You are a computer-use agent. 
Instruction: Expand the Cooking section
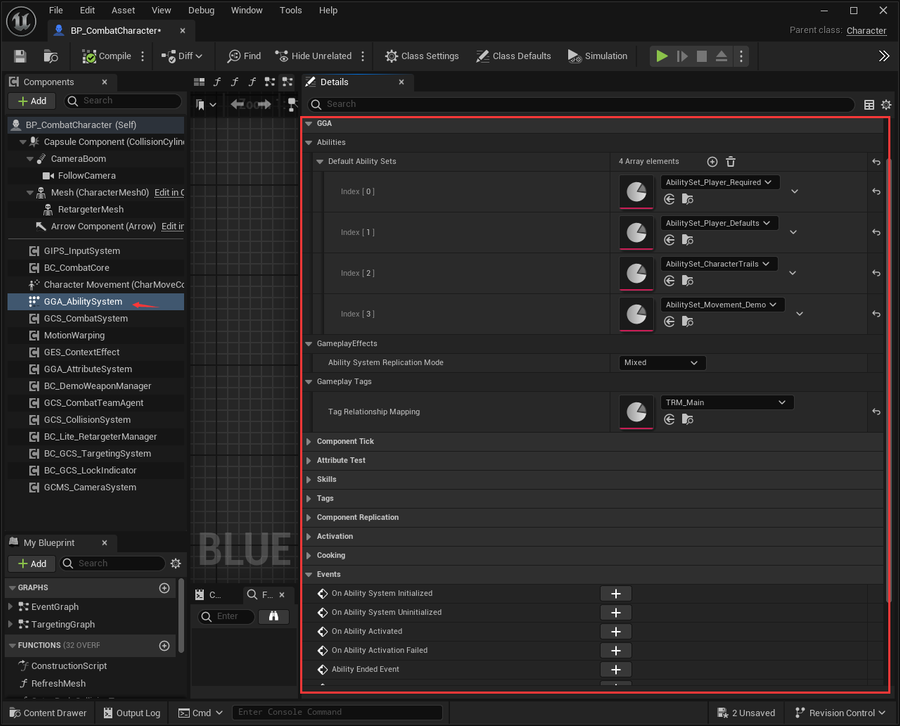click(309, 556)
